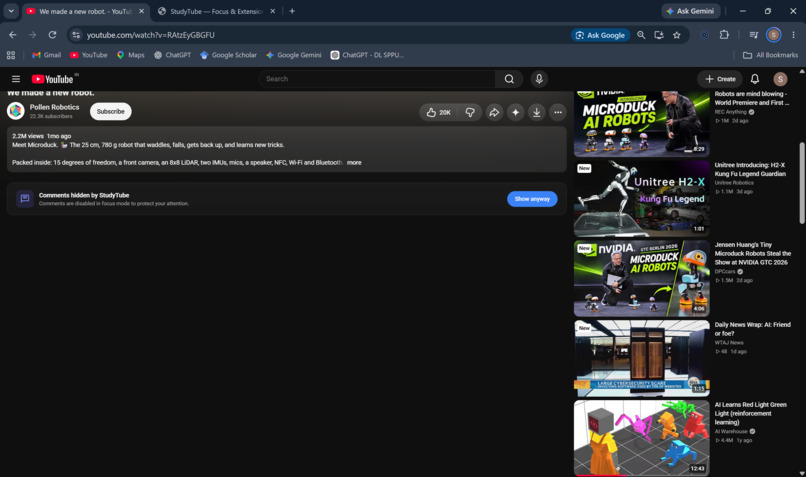806x477 pixels.
Task: Click the scrollbar down arrow
Action: (802, 473)
